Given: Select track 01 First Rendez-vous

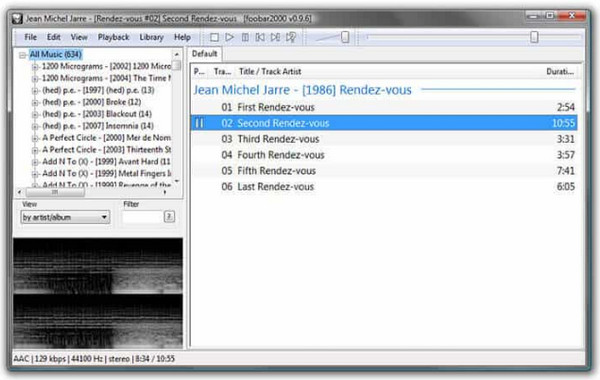Looking at the screenshot, I should coord(384,107).
